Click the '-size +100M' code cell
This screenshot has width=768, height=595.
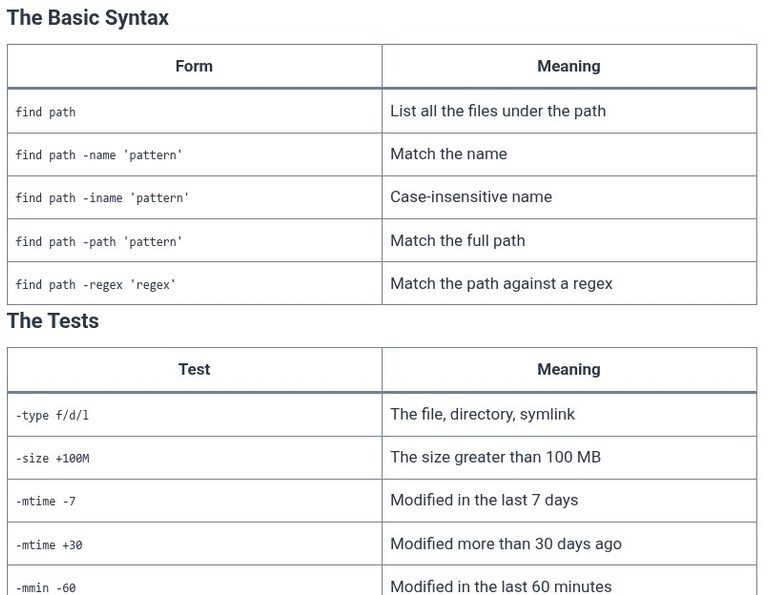pyautogui.click(x=52, y=458)
